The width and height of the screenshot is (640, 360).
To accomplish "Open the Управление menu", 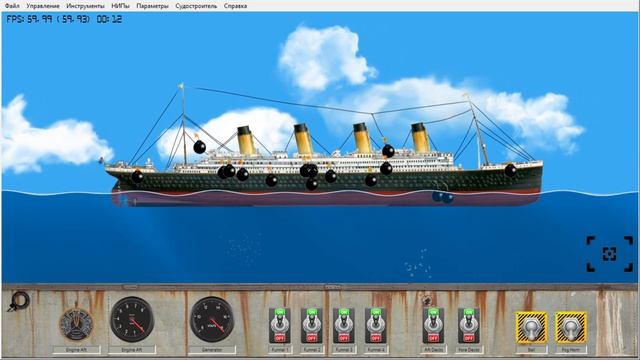I will [43, 6].
